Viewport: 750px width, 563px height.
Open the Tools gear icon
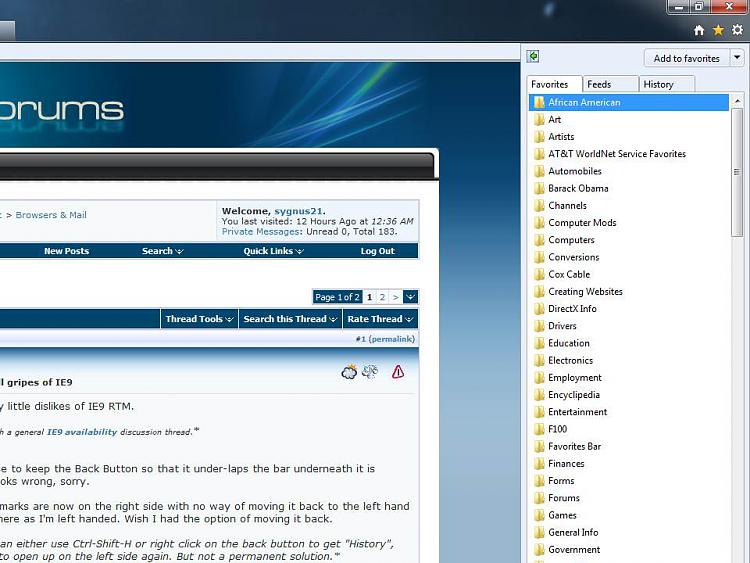pyautogui.click(x=738, y=30)
